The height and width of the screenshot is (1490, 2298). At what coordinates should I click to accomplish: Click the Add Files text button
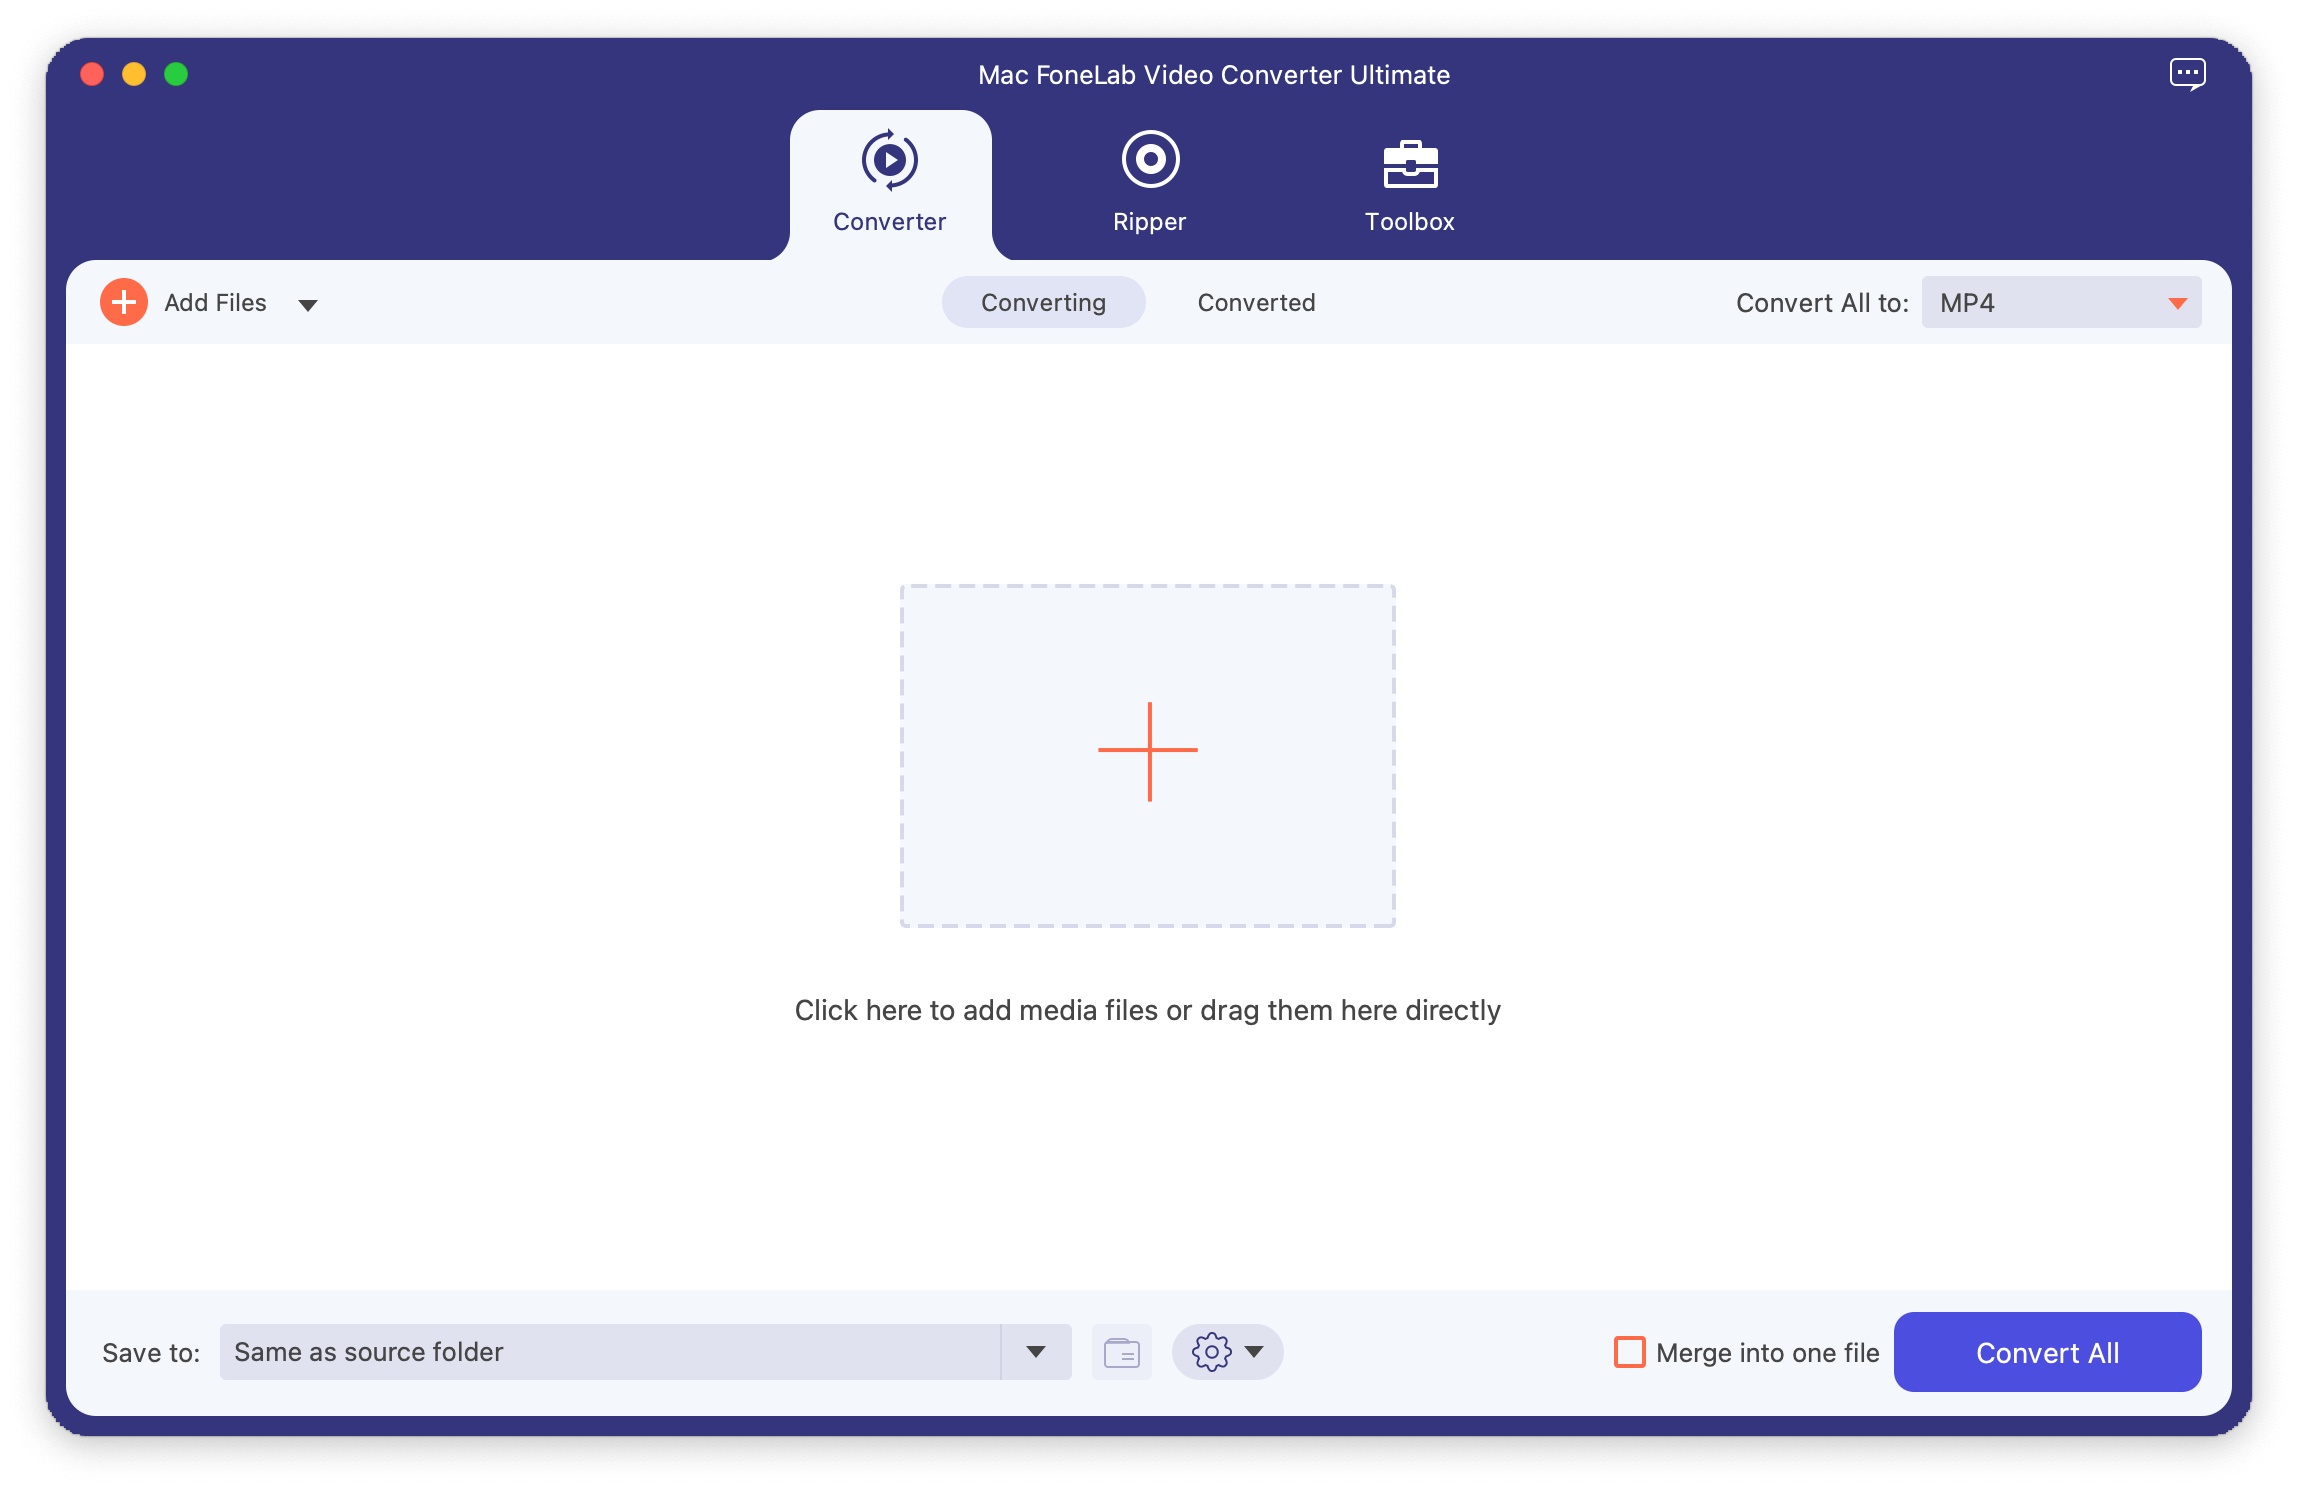(x=215, y=303)
